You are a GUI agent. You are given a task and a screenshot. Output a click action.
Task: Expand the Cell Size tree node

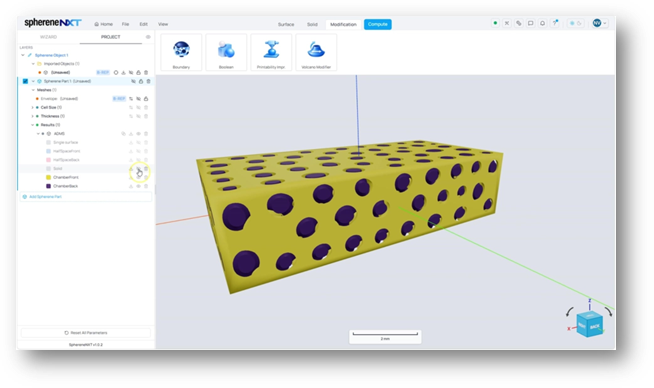(x=33, y=108)
